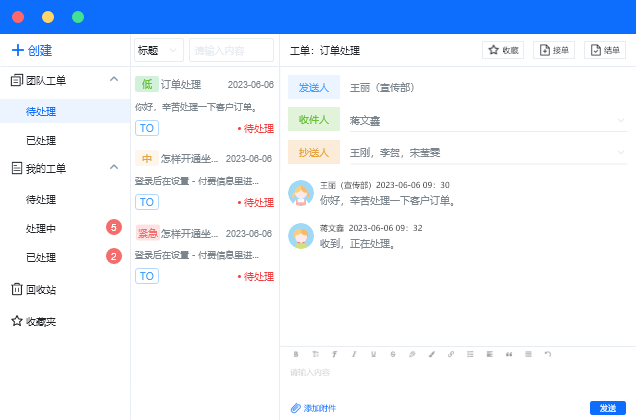Click the 接单 accept ticket button
The image size is (636, 420).
coord(554,50)
